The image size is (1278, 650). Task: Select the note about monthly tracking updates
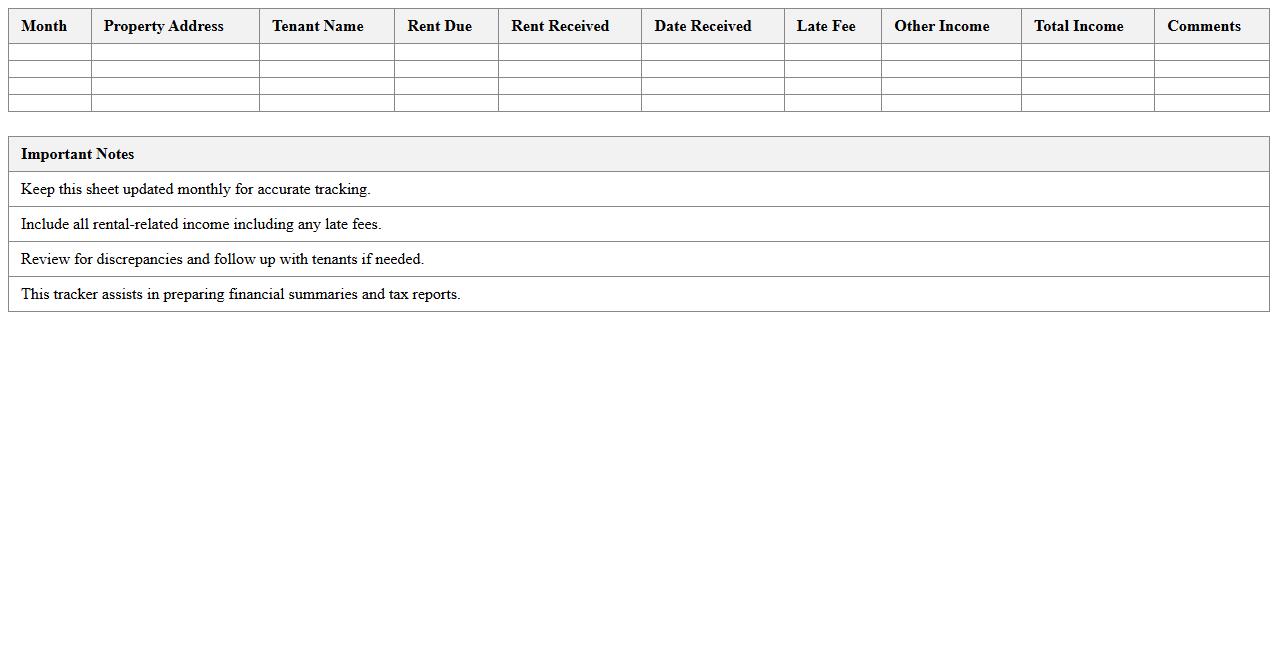point(196,189)
